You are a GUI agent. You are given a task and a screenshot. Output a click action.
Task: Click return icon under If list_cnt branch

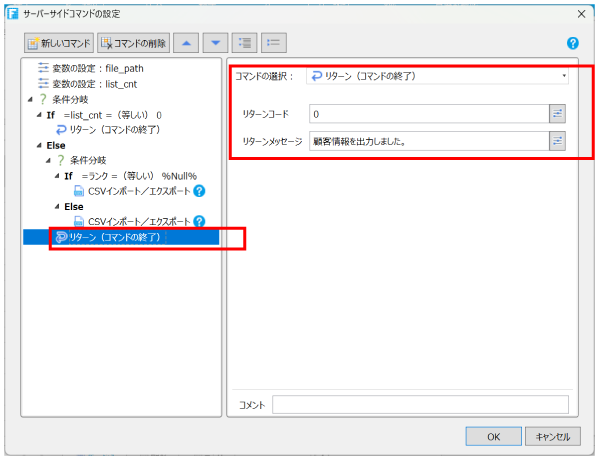[61, 130]
